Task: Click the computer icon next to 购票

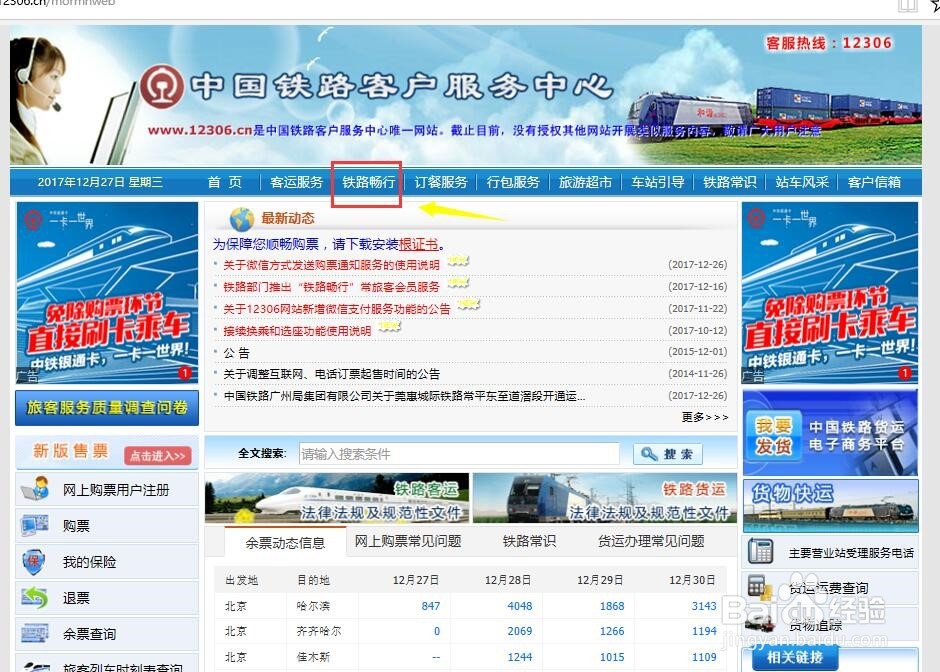Action: tap(35, 525)
